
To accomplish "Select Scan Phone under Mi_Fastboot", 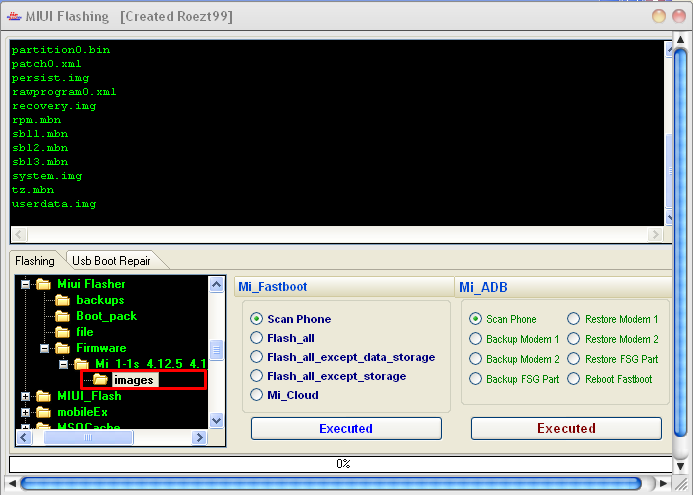I will [256, 319].
